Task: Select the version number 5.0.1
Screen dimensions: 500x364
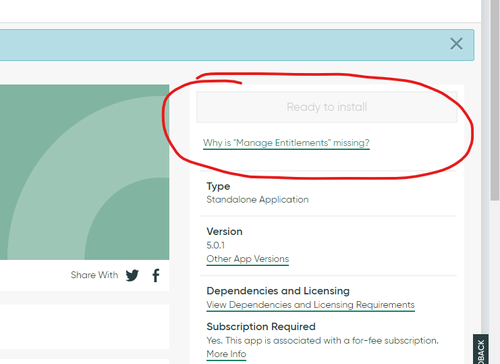Action: click(x=216, y=245)
